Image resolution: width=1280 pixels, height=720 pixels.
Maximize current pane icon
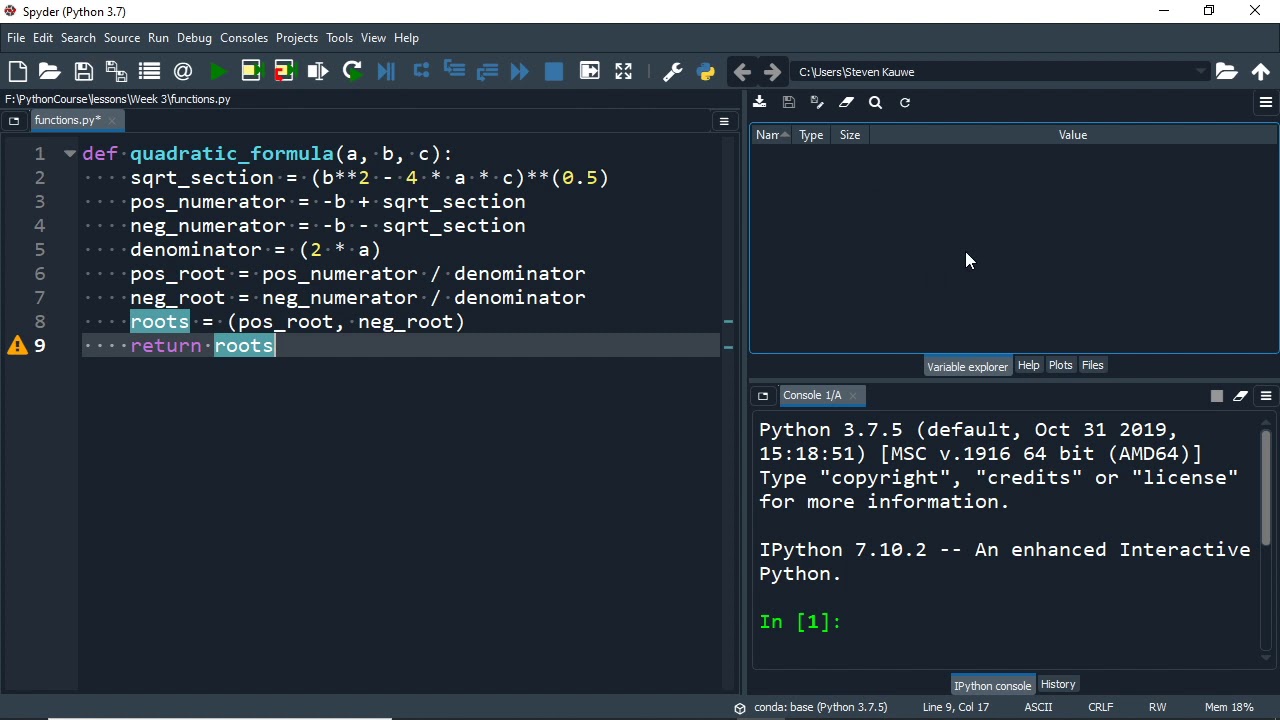coord(590,72)
